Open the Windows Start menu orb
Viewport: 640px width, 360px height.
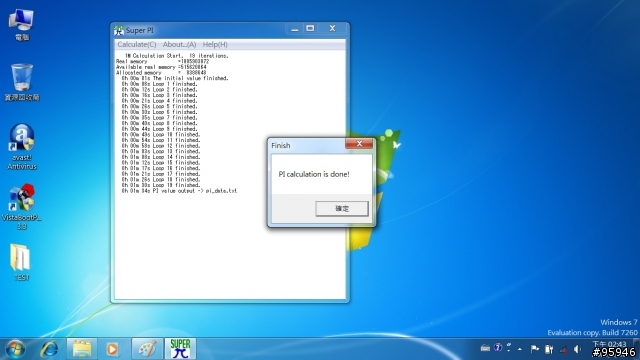15,349
